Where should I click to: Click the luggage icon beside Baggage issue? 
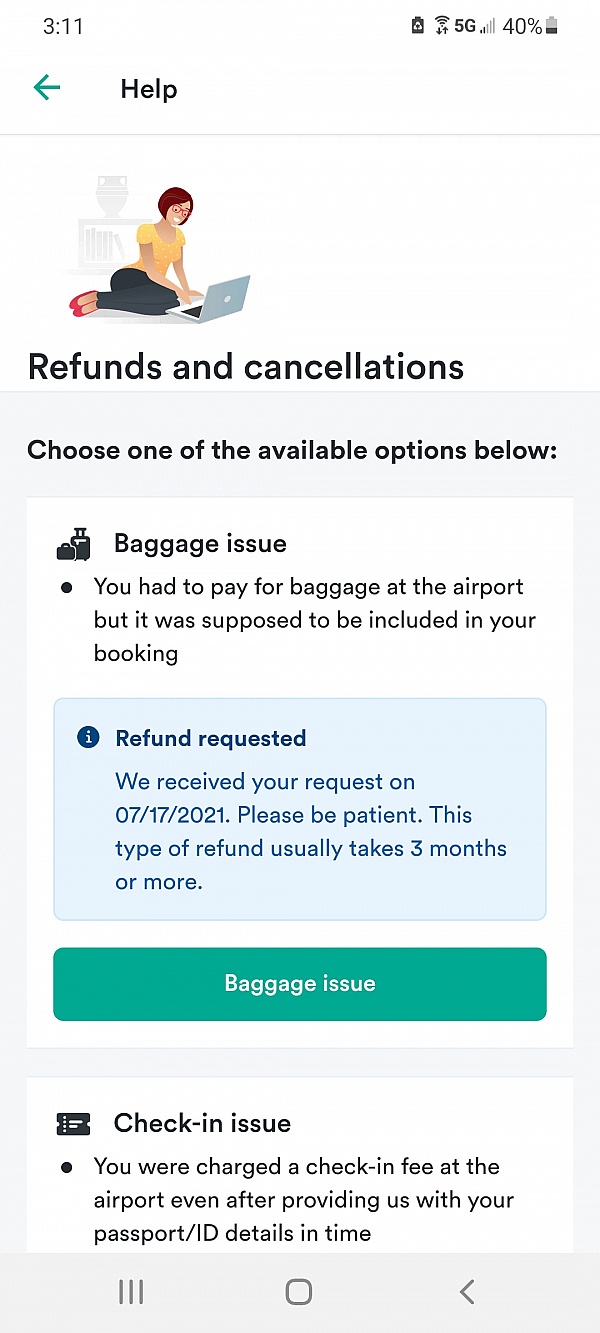74,544
